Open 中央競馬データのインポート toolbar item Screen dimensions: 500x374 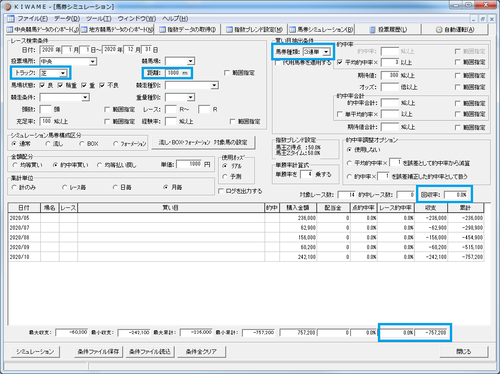coord(42,30)
